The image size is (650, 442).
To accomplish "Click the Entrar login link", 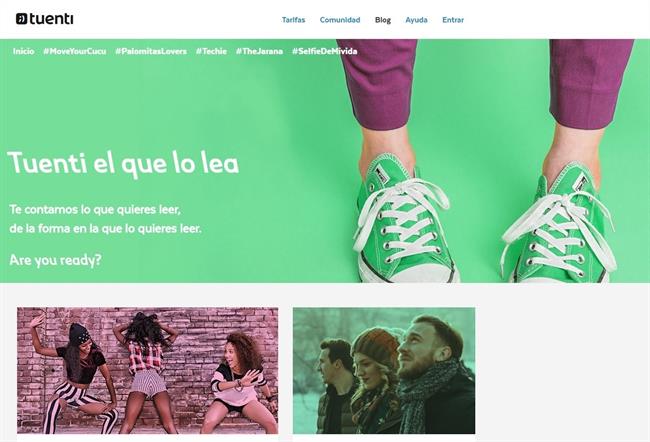I will [x=453, y=20].
